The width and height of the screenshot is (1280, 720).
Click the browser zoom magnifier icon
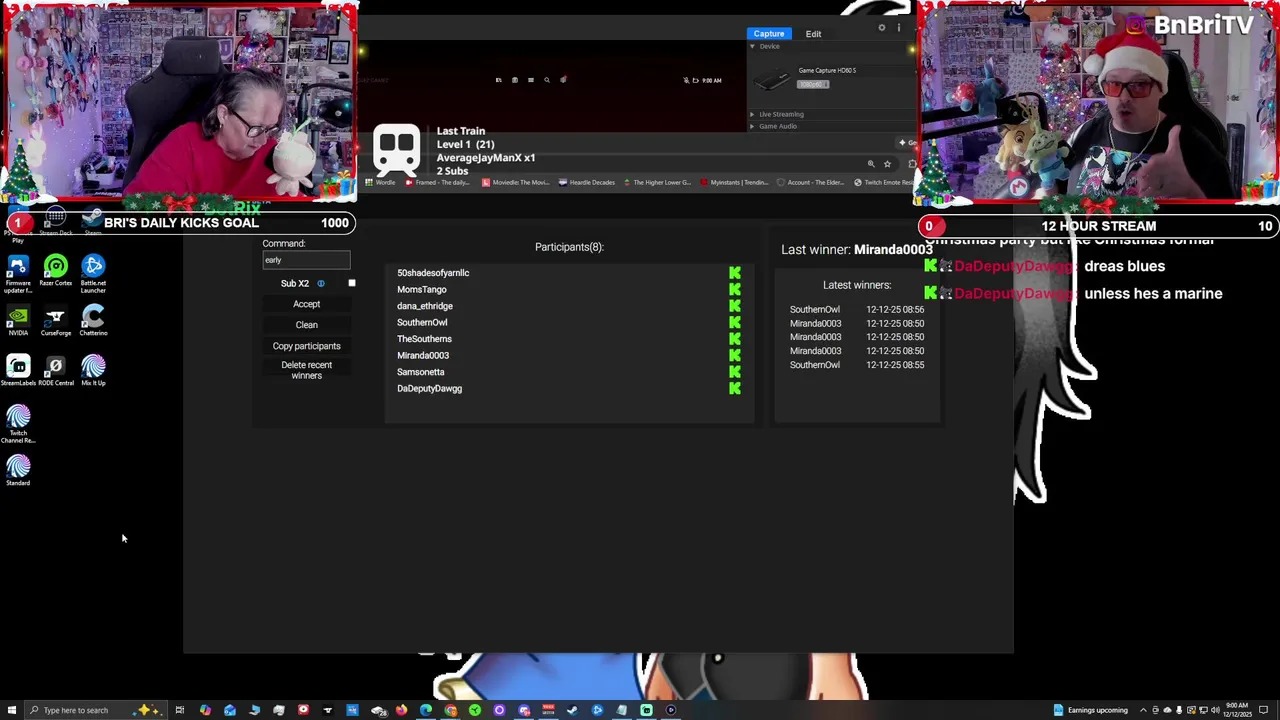coord(871,164)
